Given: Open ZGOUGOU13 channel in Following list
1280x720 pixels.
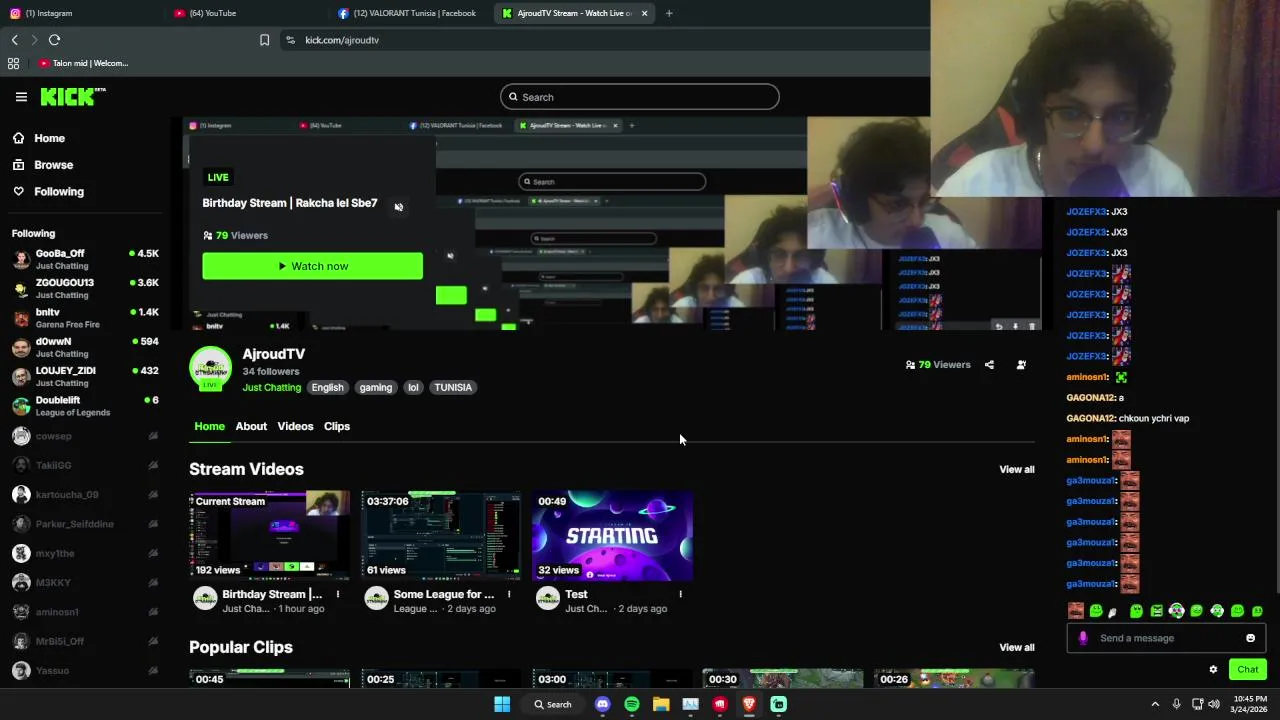Looking at the screenshot, I should pyautogui.click(x=86, y=288).
